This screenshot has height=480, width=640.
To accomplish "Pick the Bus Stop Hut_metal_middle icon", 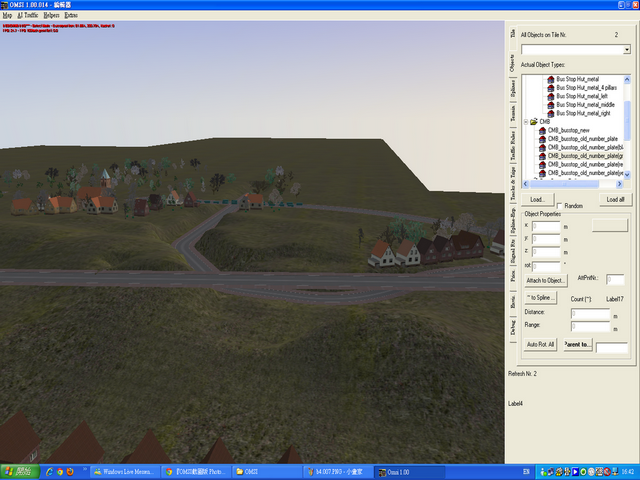I will [551, 105].
